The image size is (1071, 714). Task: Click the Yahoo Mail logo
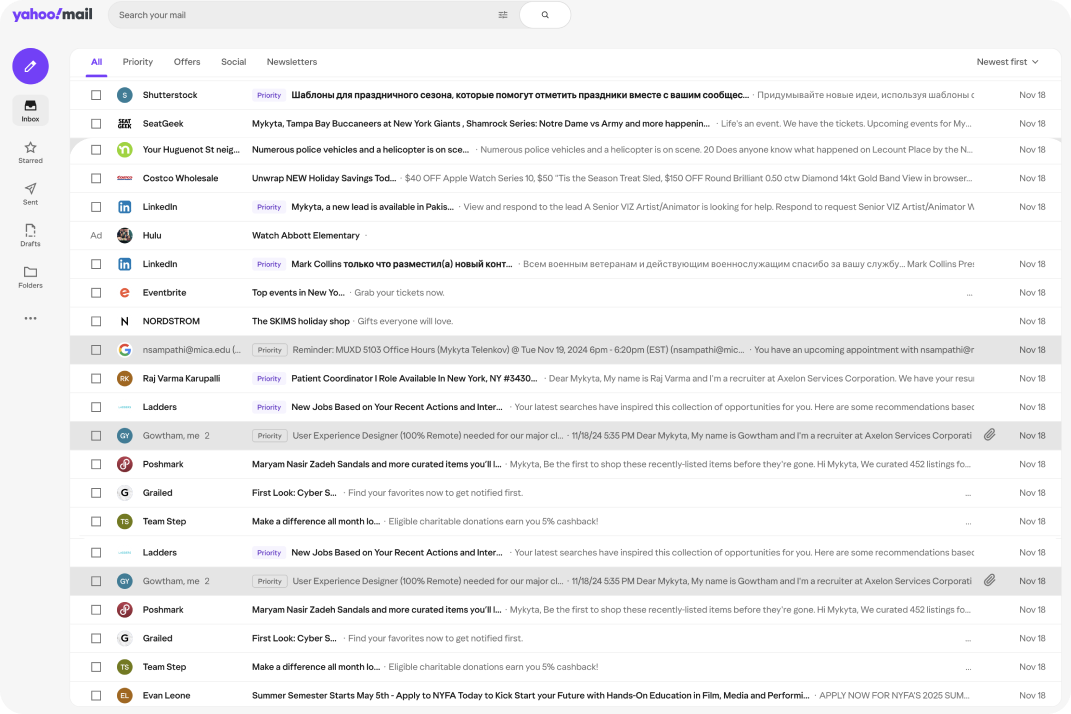[x=53, y=14]
